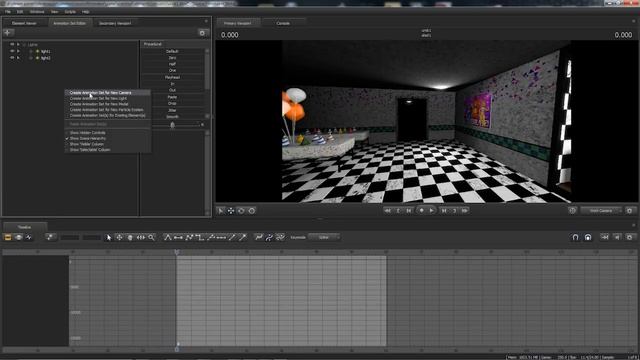Toggle visibility eye for light1
The image size is (640, 360).
(x=12, y=51)
